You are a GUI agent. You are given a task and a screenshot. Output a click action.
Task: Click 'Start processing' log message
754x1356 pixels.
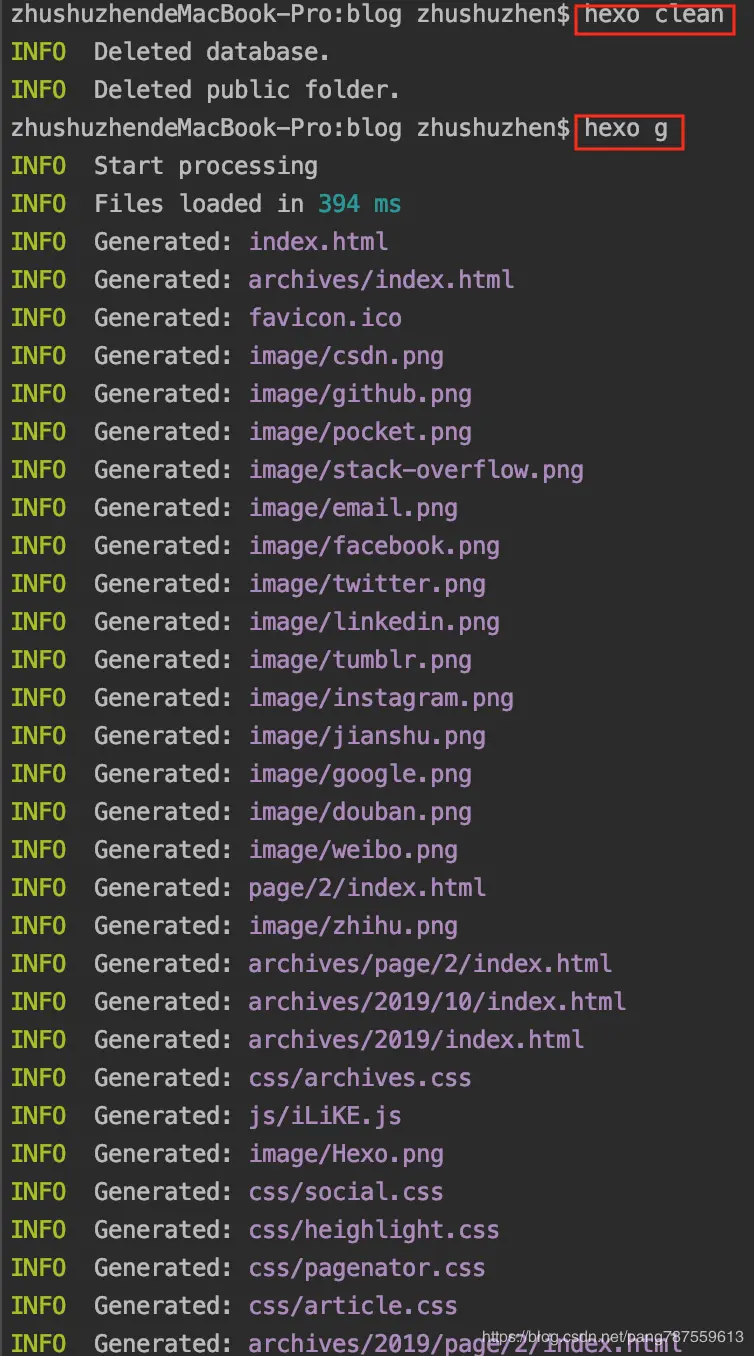[205, 166]
